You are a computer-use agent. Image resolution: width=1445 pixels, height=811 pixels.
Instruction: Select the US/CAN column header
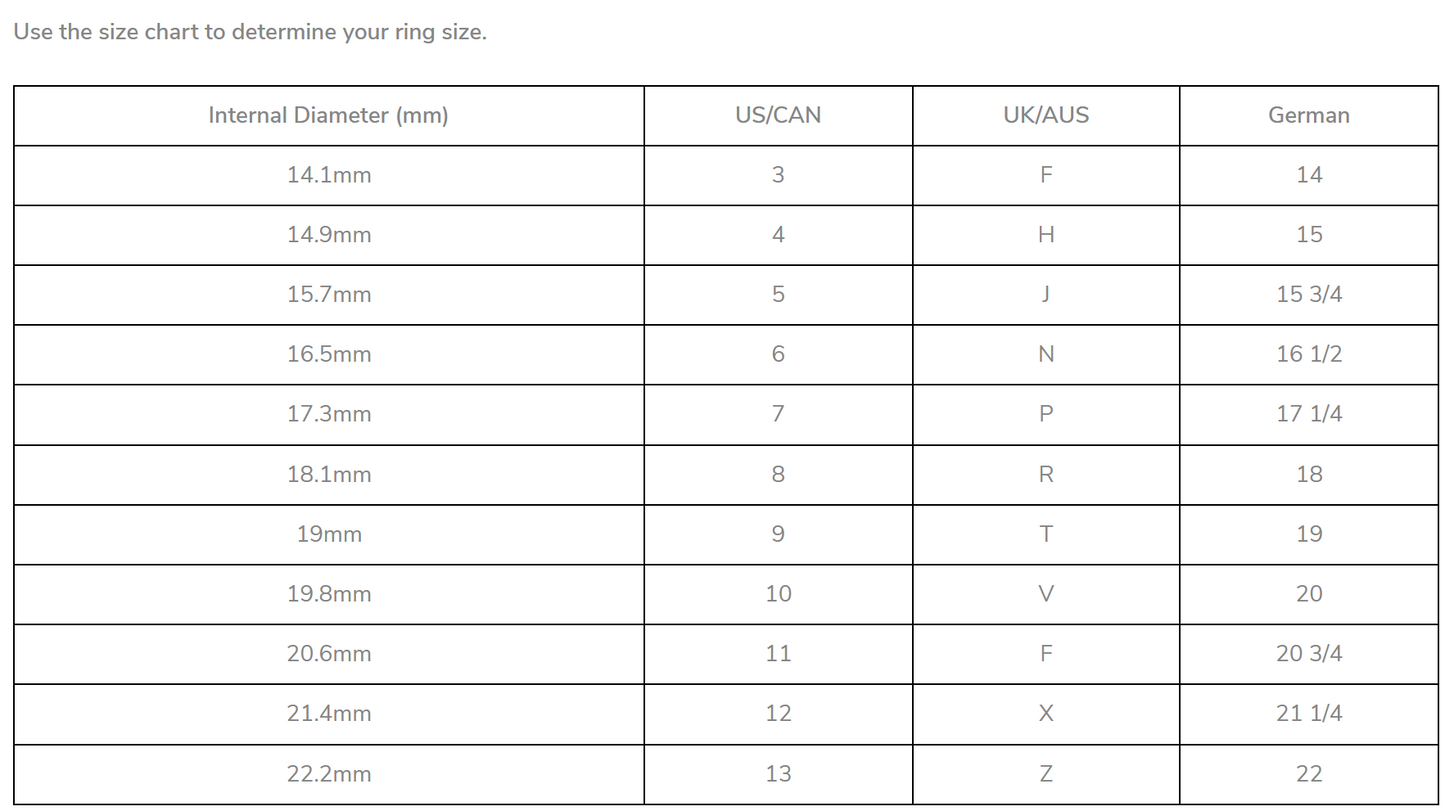pyautogui.click(x=777, y=115)
